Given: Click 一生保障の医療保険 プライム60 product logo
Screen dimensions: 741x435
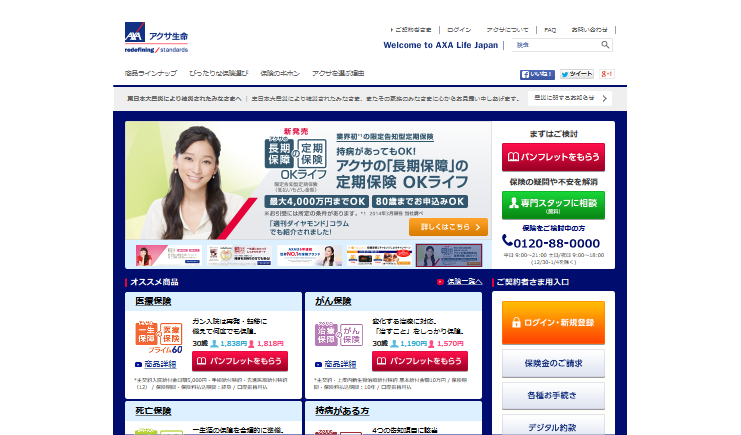Looking at the screenshot, I should click(x=159, y=337).
